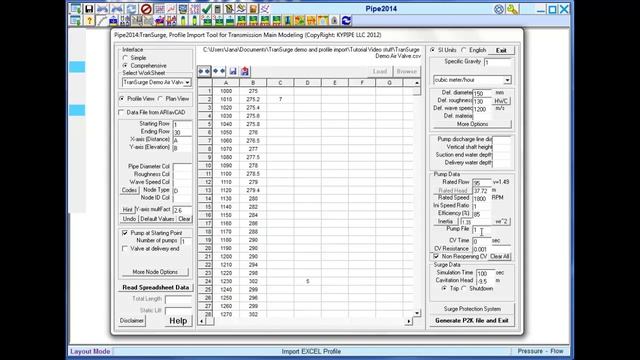Click the red prohibited circle toolbar icon

pos(147,9)
